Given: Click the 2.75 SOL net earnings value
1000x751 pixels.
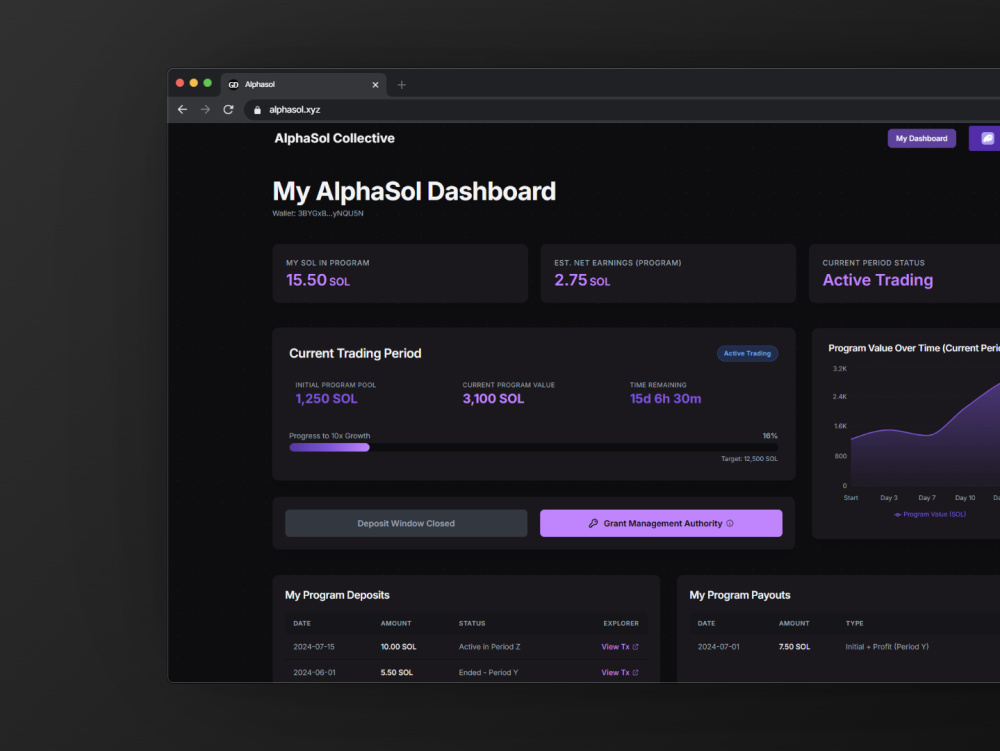Looking at the screenshot, I should tap(582, 280).
